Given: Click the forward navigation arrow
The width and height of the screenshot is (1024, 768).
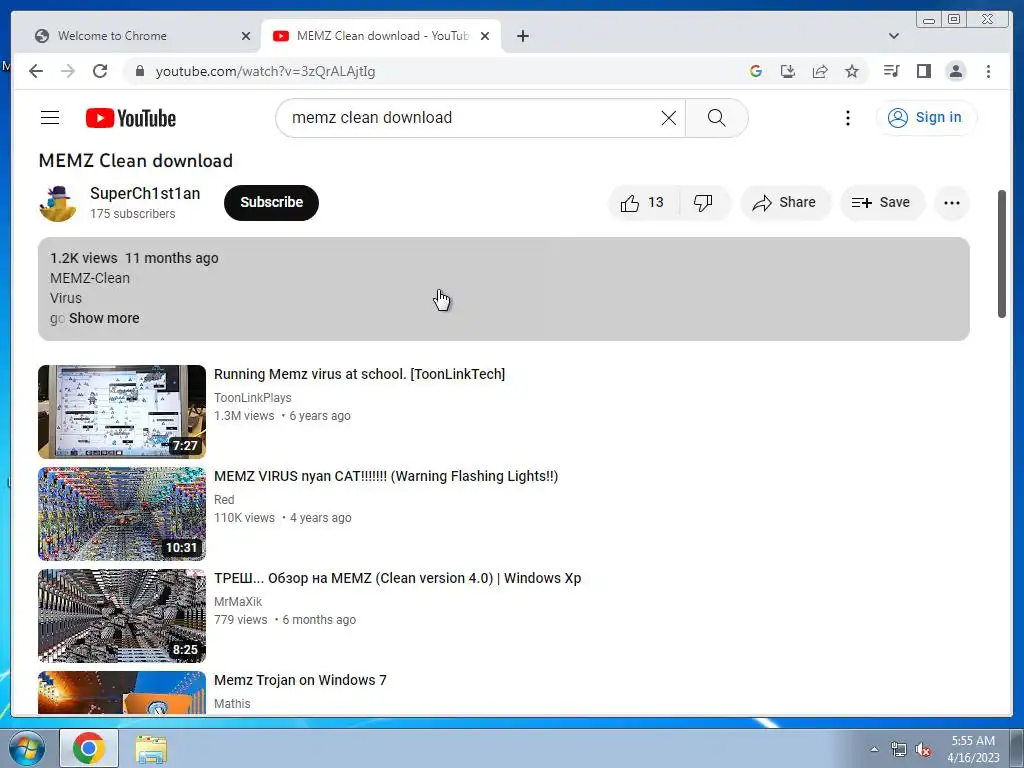Looking at the screenshot, I should pos(68,71).
